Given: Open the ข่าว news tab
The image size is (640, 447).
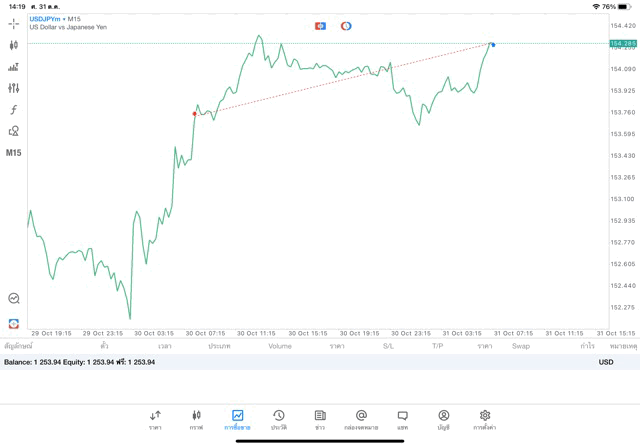Looking at the screenshot, I should coord(320,419).
